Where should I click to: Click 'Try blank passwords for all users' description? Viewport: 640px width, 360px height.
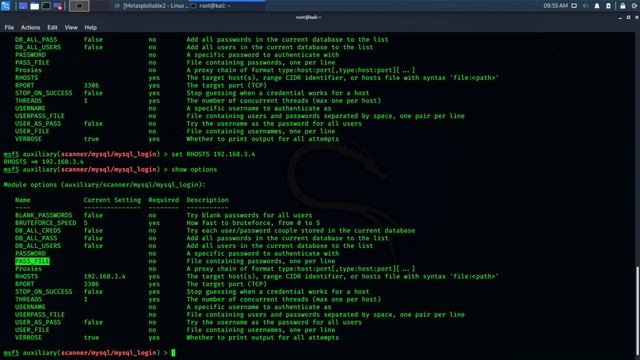pos(249,215)
